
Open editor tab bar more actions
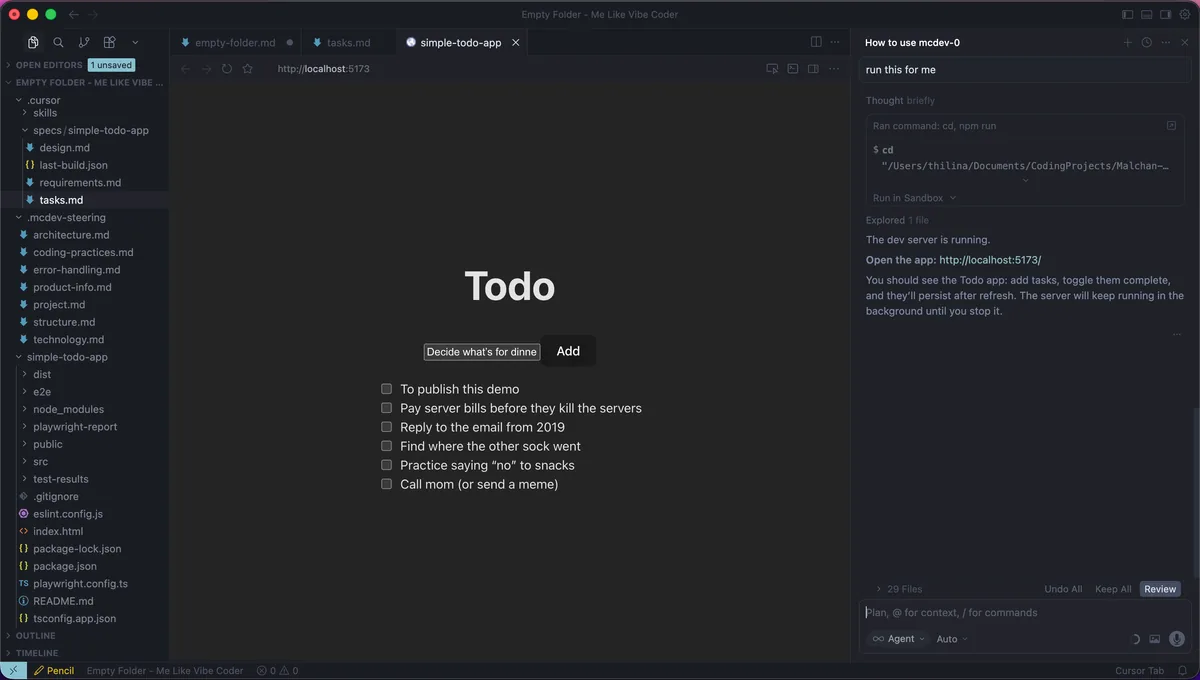point(837,42)
